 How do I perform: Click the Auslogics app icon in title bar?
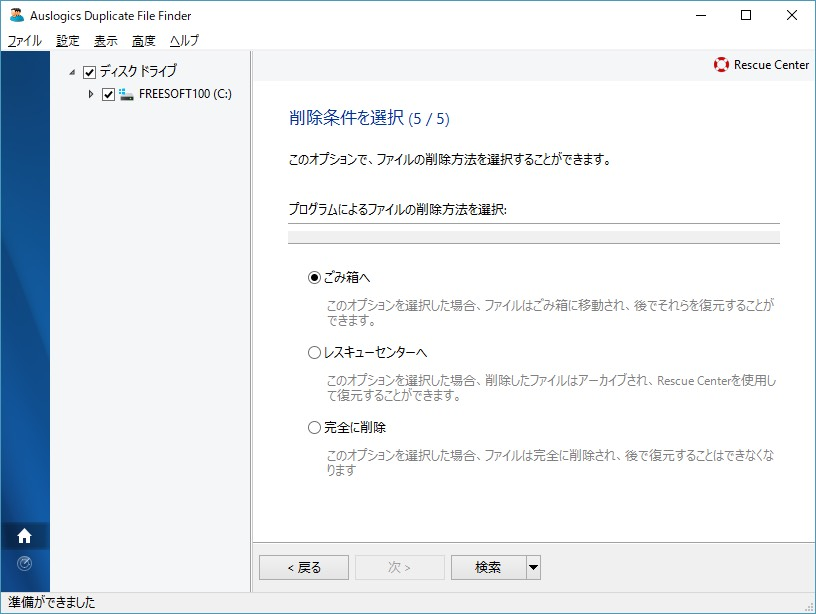tap(17, 15)
